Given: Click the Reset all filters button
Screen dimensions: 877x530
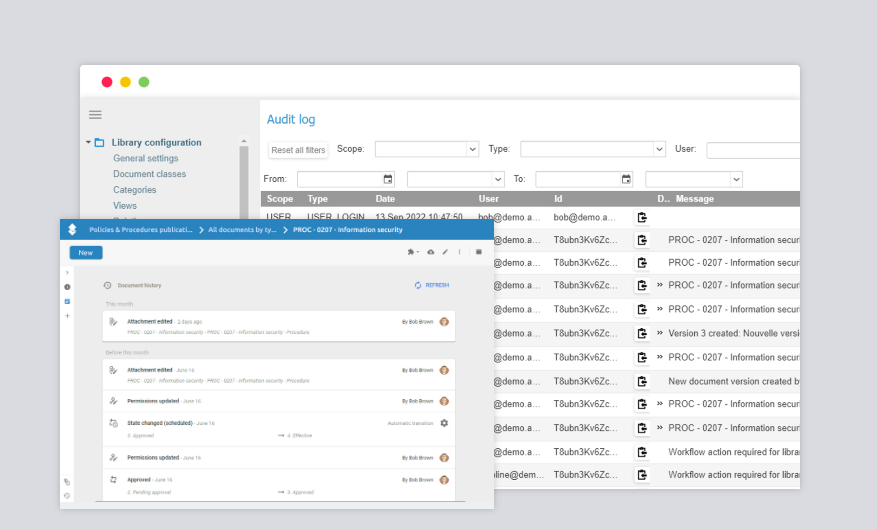Looking at the screenshot, I should point(298,150).
